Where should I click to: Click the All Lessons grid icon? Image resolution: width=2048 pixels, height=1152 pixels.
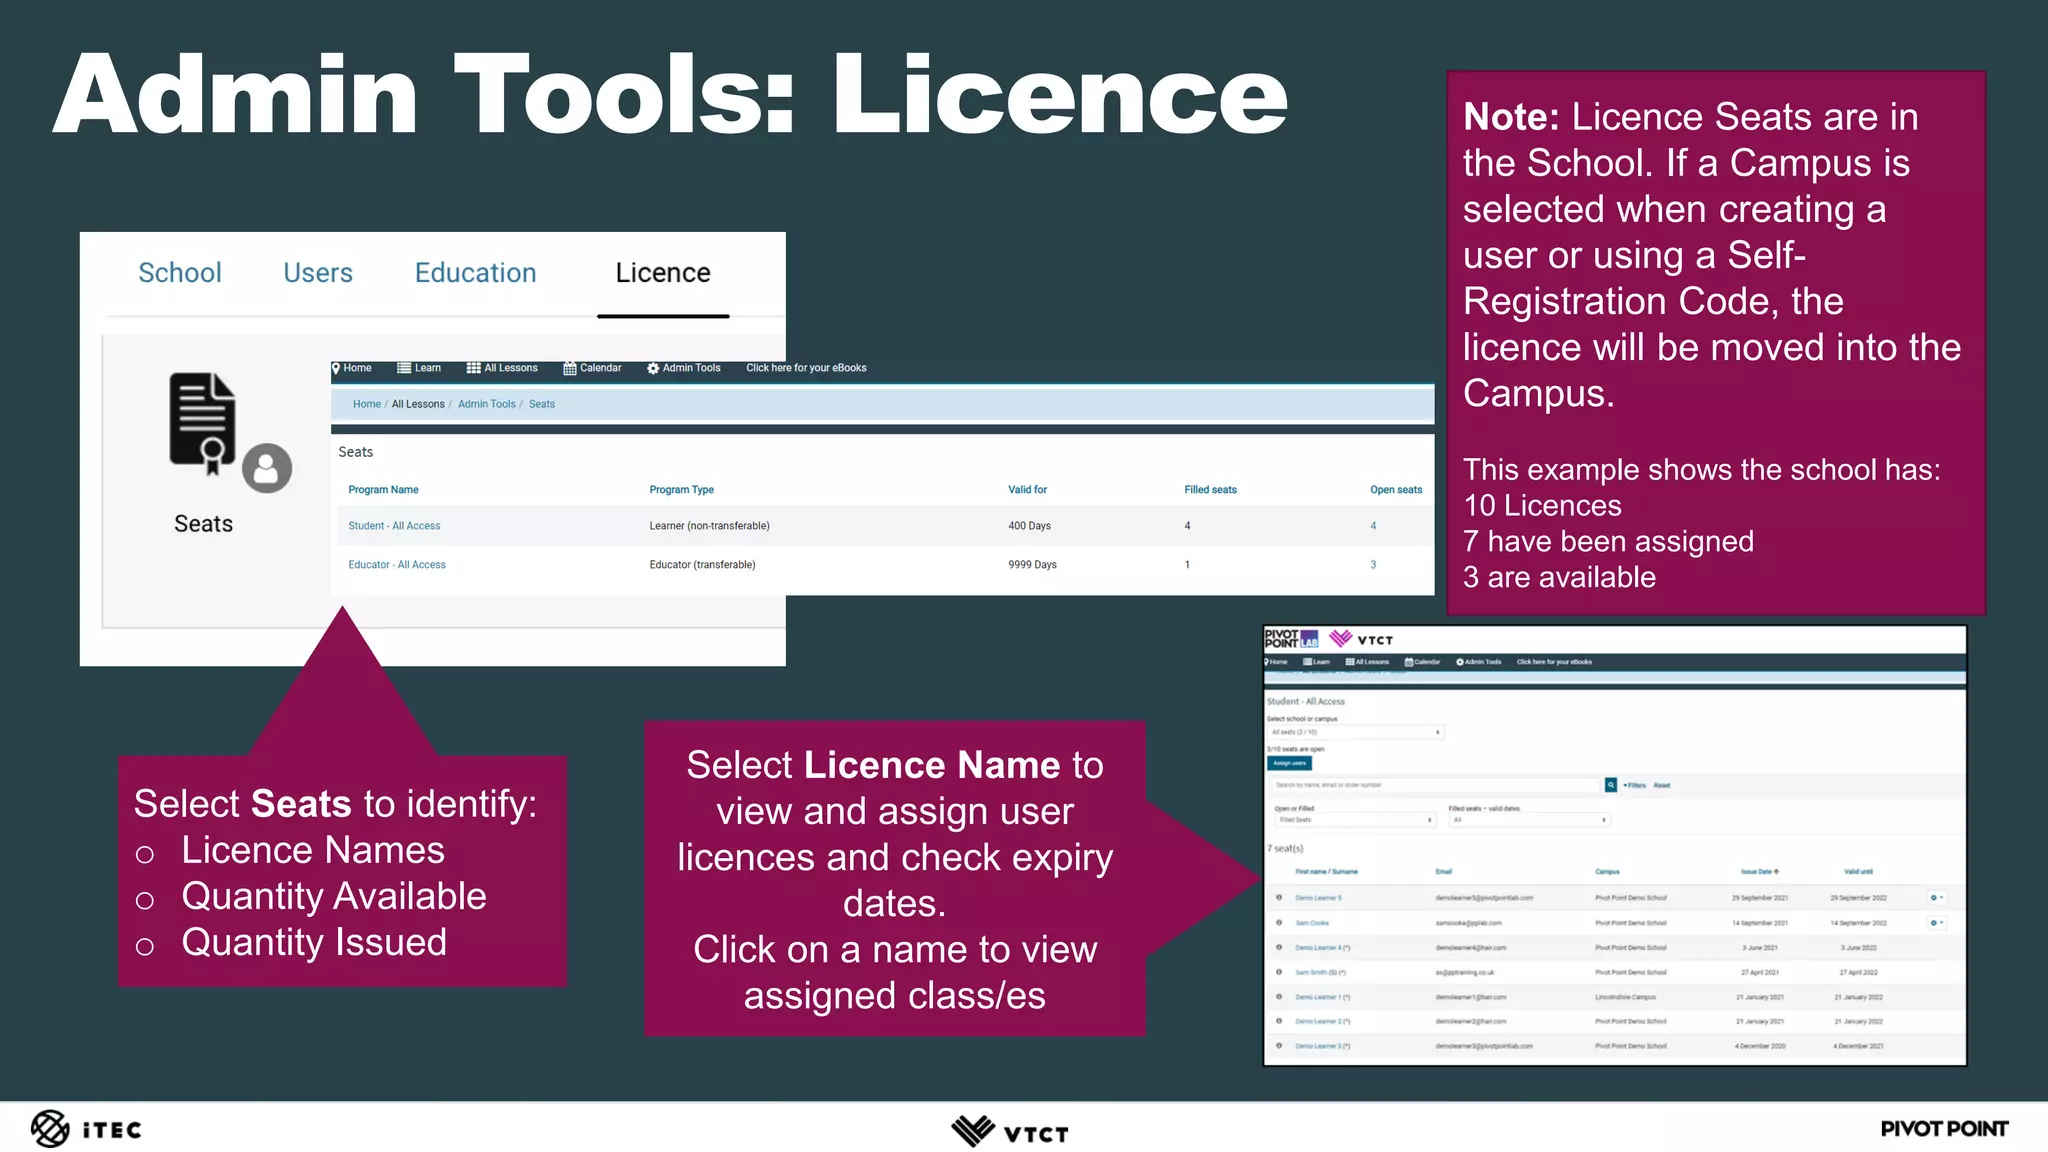473,368
